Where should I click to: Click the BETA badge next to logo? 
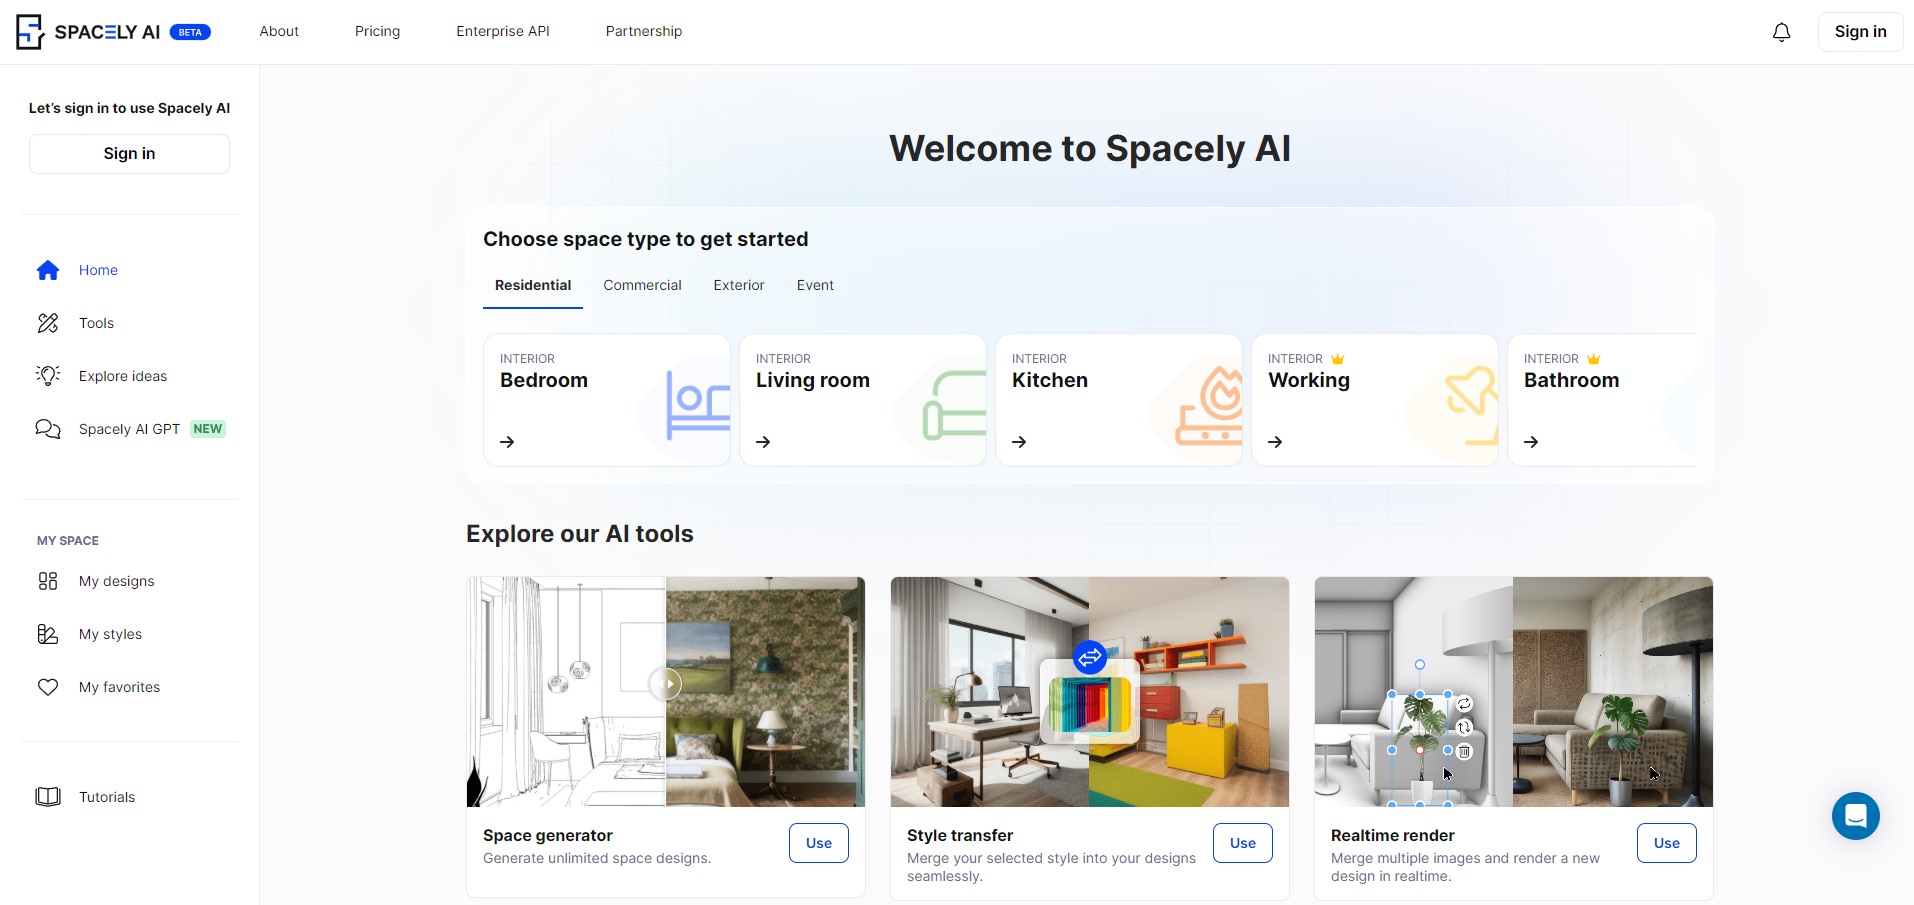[x=190, y=32]
